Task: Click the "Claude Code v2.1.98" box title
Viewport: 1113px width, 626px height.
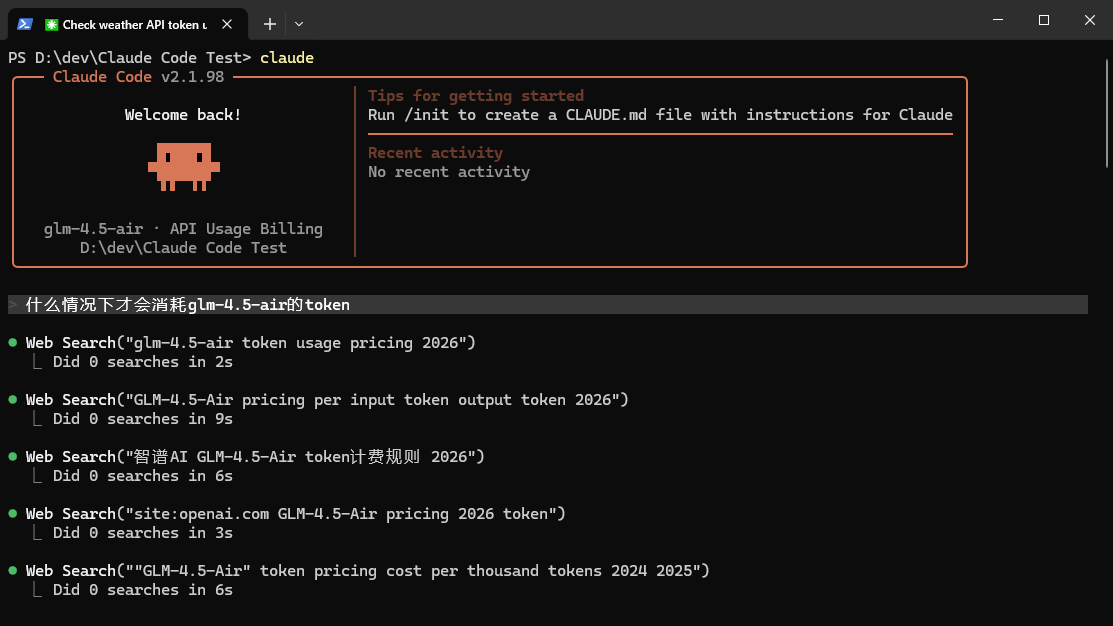Action: (138, 77)
